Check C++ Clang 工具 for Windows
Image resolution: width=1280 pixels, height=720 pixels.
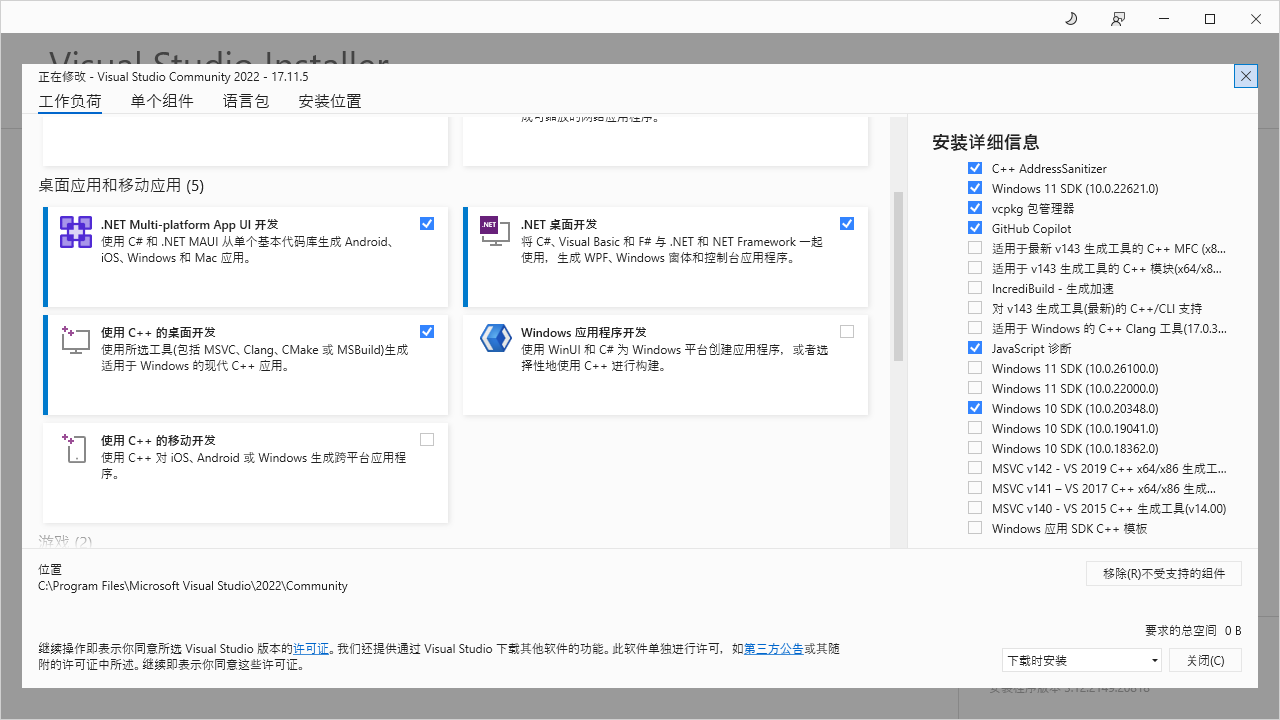(975, 328)
